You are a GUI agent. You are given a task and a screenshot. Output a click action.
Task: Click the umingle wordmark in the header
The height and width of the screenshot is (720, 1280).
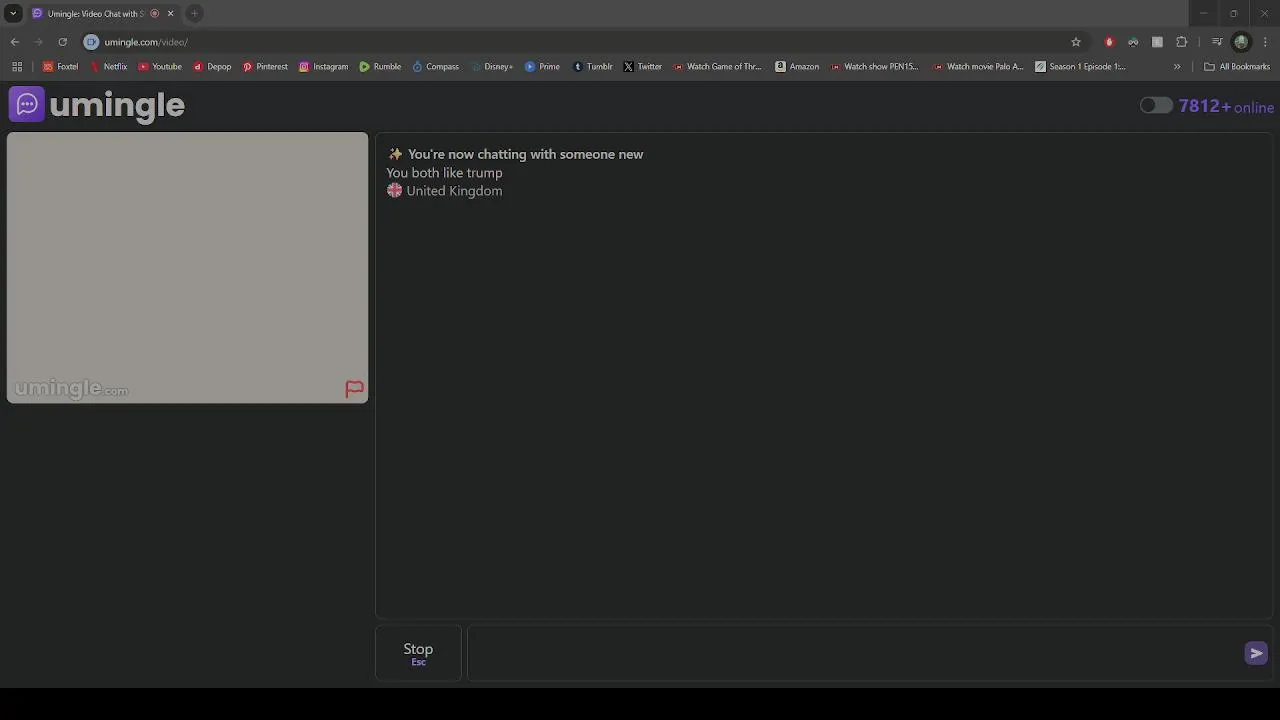(117, 105)
